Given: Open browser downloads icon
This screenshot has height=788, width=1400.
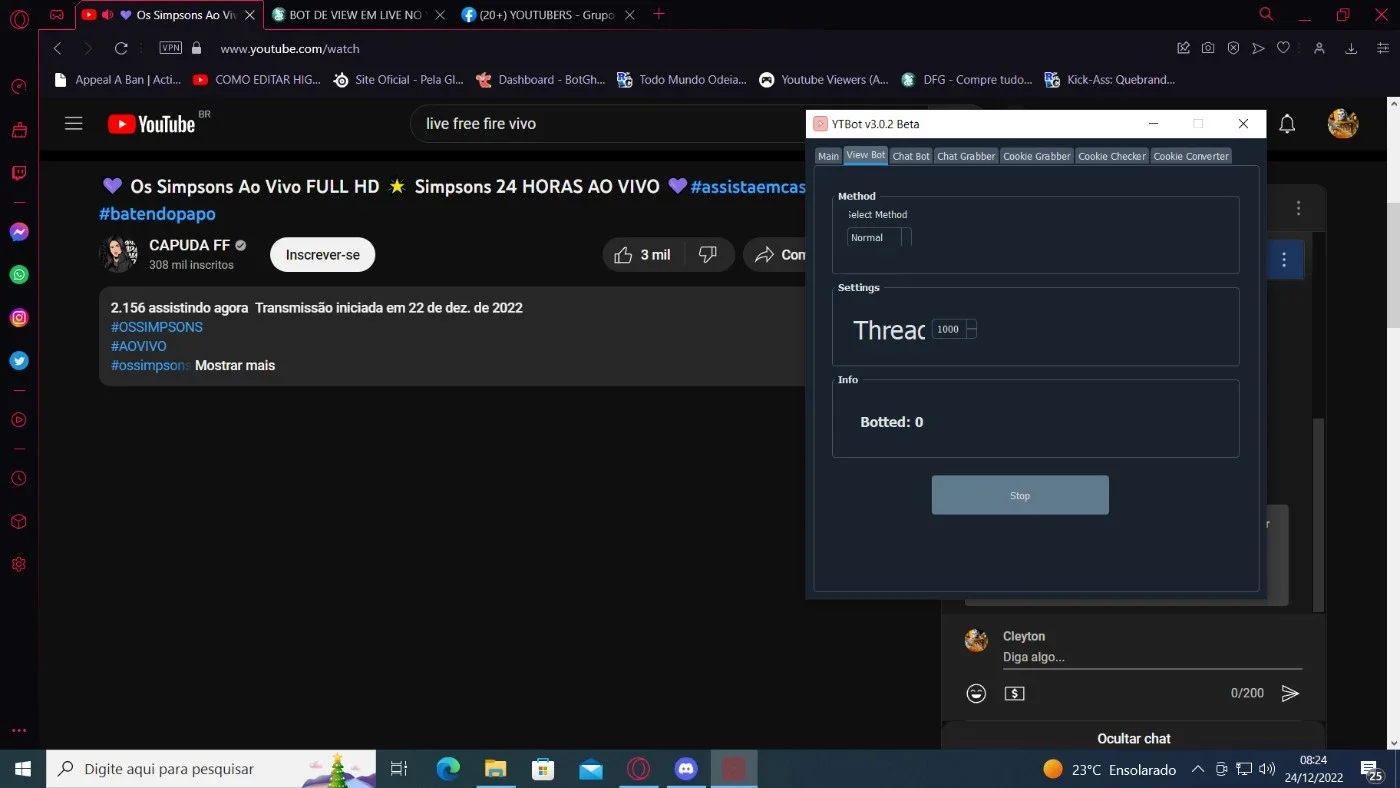Looking at the screenshot, I should click(x=1351, y=48).
